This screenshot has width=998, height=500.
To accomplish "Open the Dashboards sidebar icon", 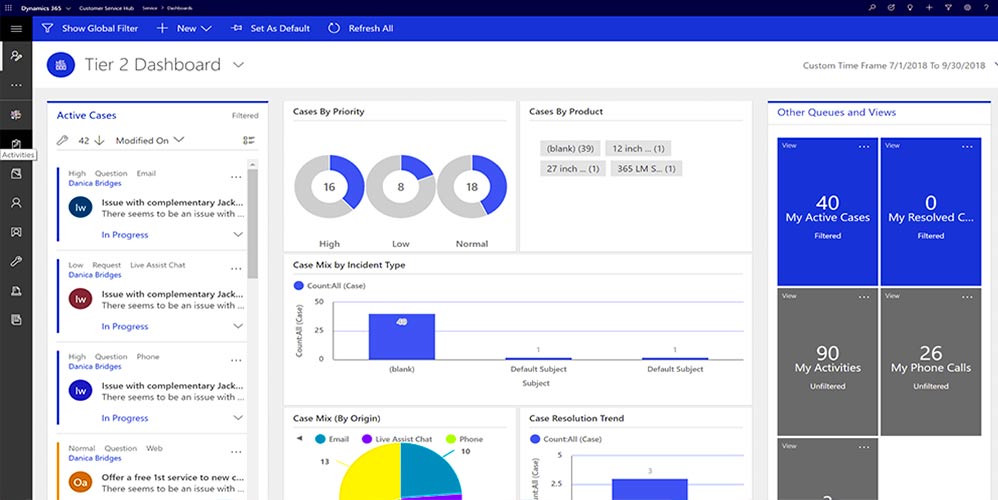I will [16, 115].
